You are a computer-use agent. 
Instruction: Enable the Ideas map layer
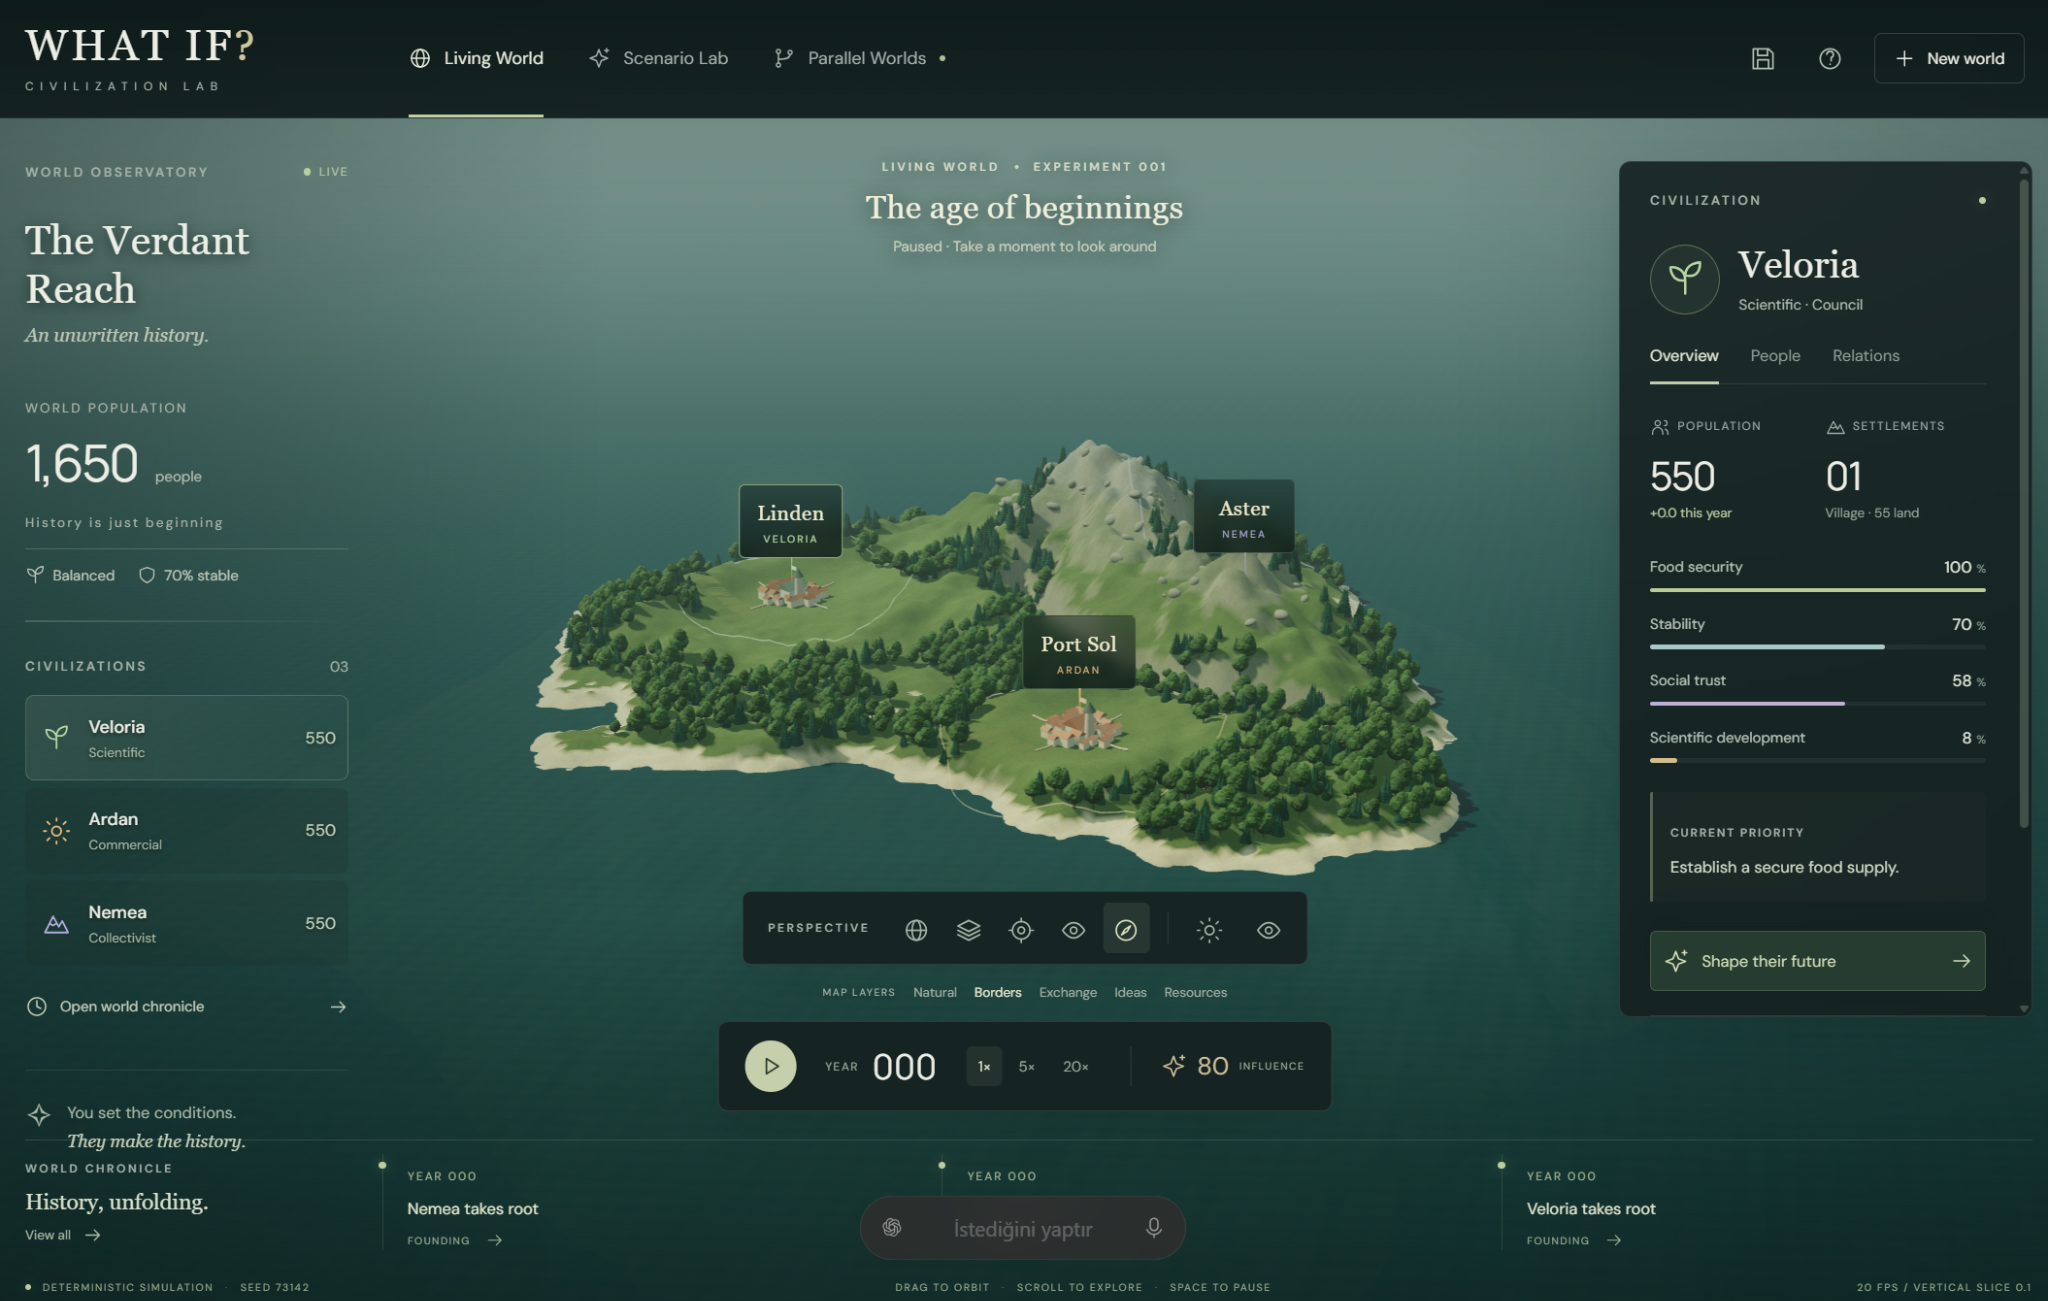pyautogui.click(x=1130, y=992)
